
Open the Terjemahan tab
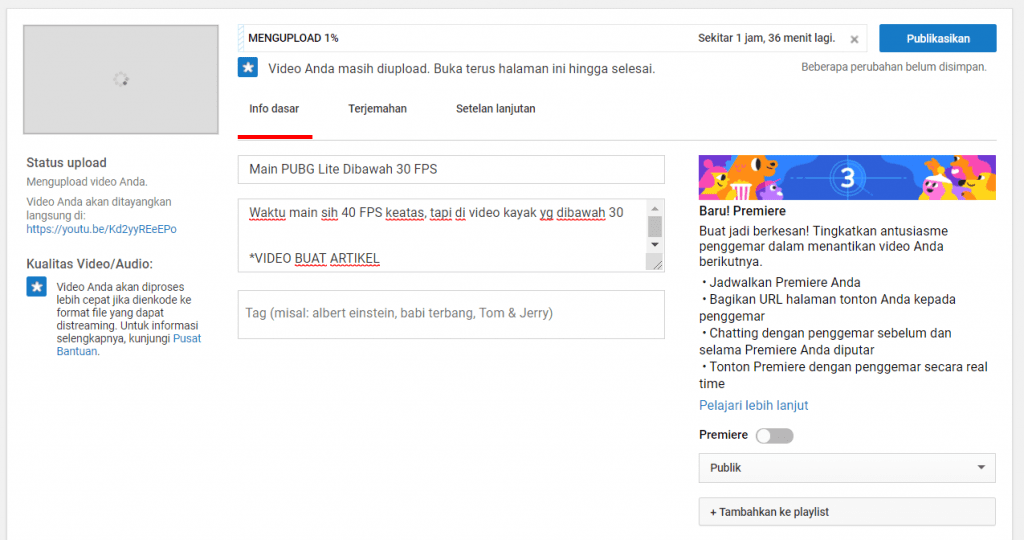click(x=377, y=109)
